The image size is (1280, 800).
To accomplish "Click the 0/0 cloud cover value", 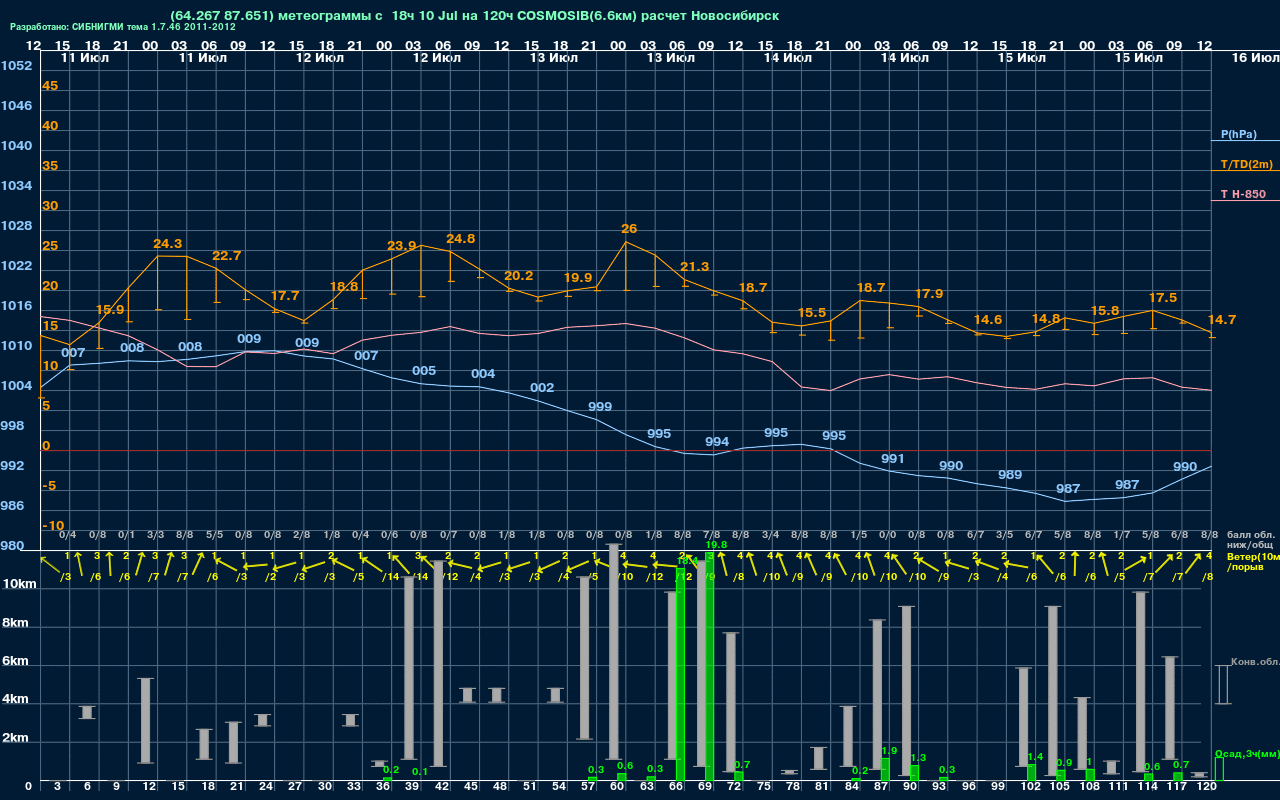I will 887,535.
